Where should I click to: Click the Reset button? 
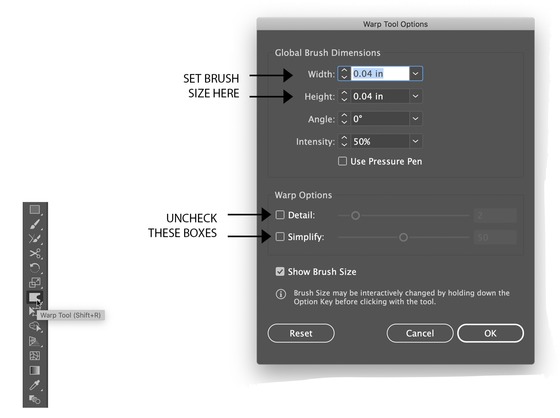pos(301,333)
